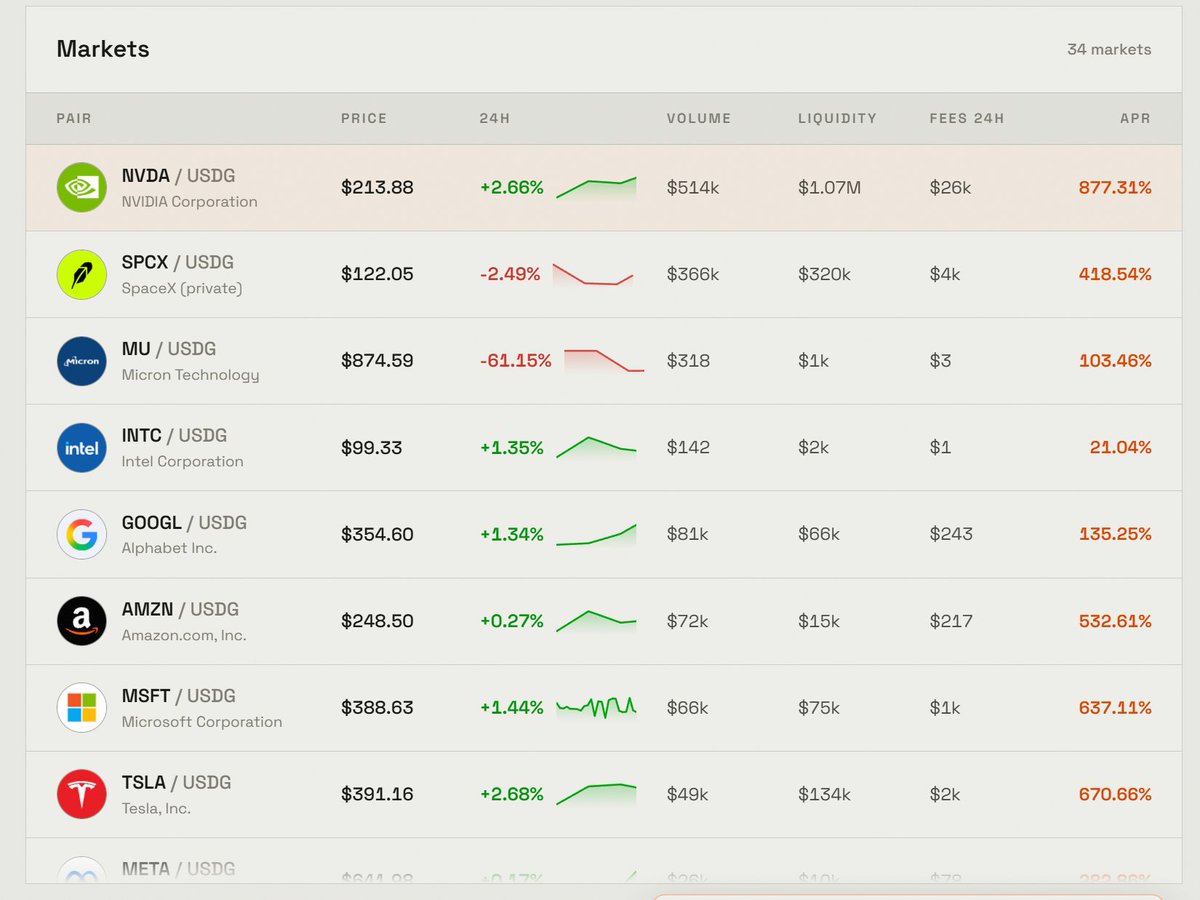
Task: Sort by the PAIR column header
Action: (x=74, y=118)
